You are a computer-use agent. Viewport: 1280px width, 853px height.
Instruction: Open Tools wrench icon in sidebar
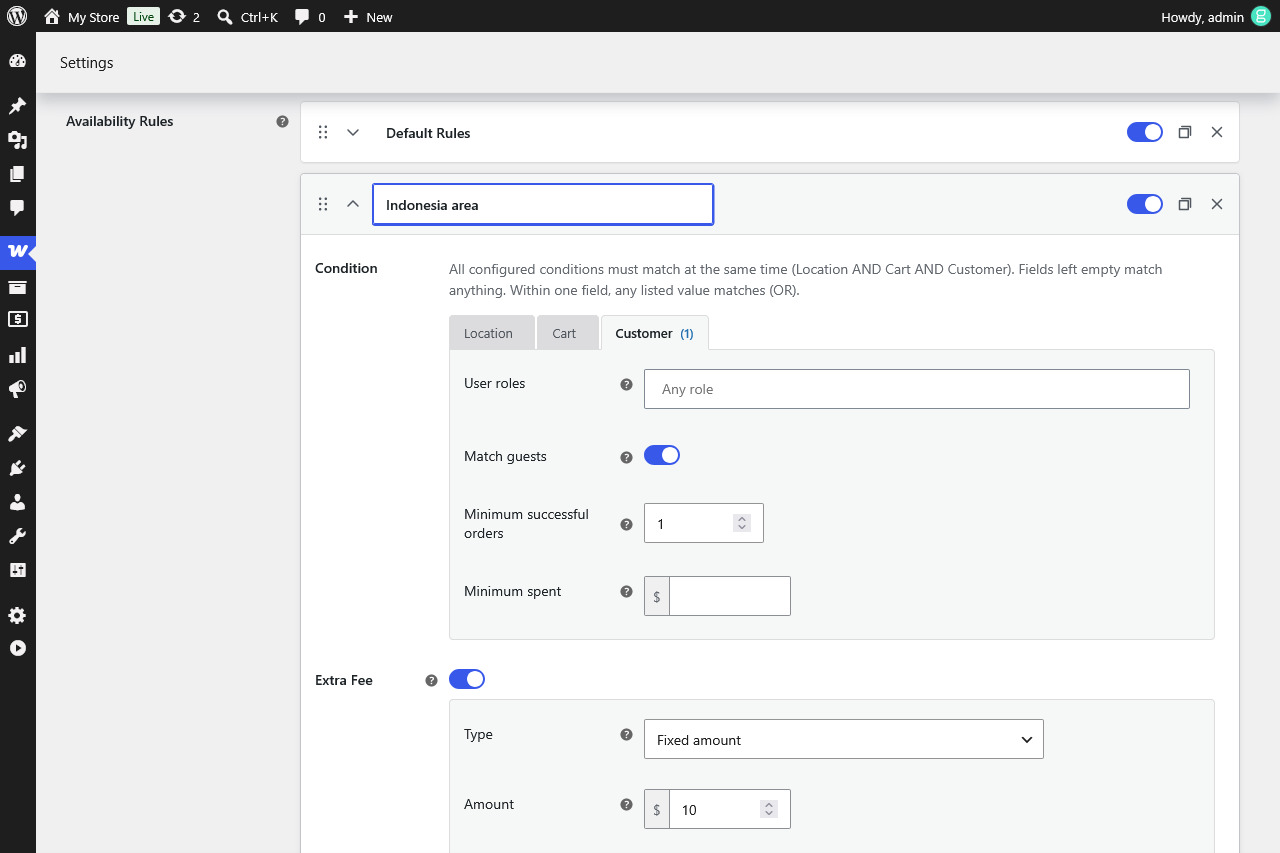click(x=17, y=536)
